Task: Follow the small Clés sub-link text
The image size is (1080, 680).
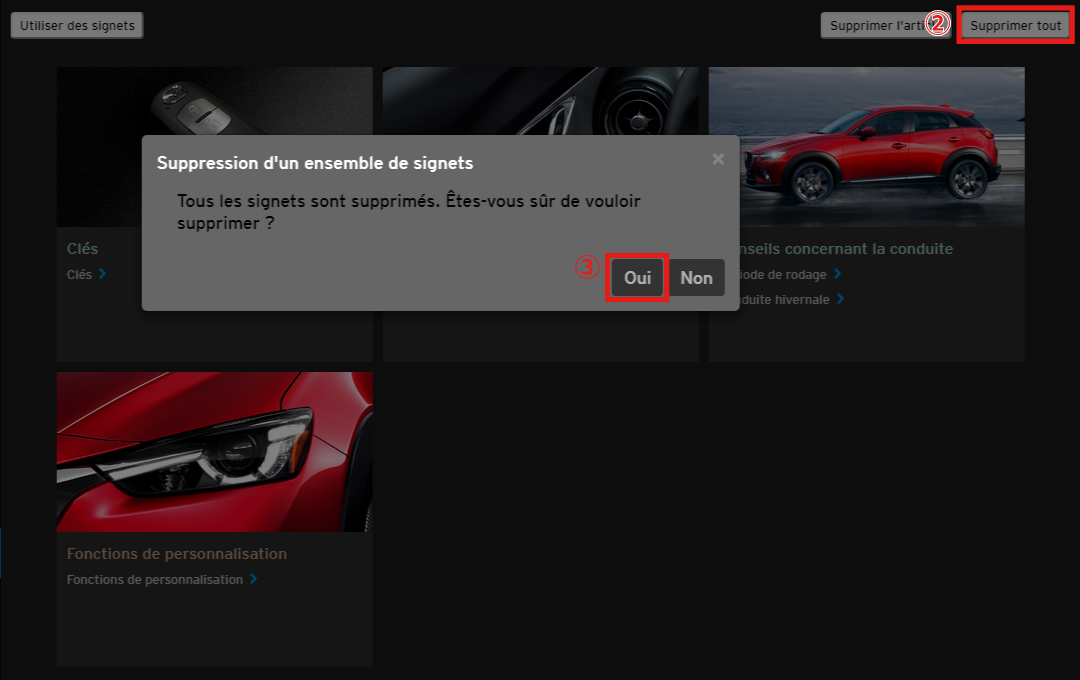Action: click(79, 274)
